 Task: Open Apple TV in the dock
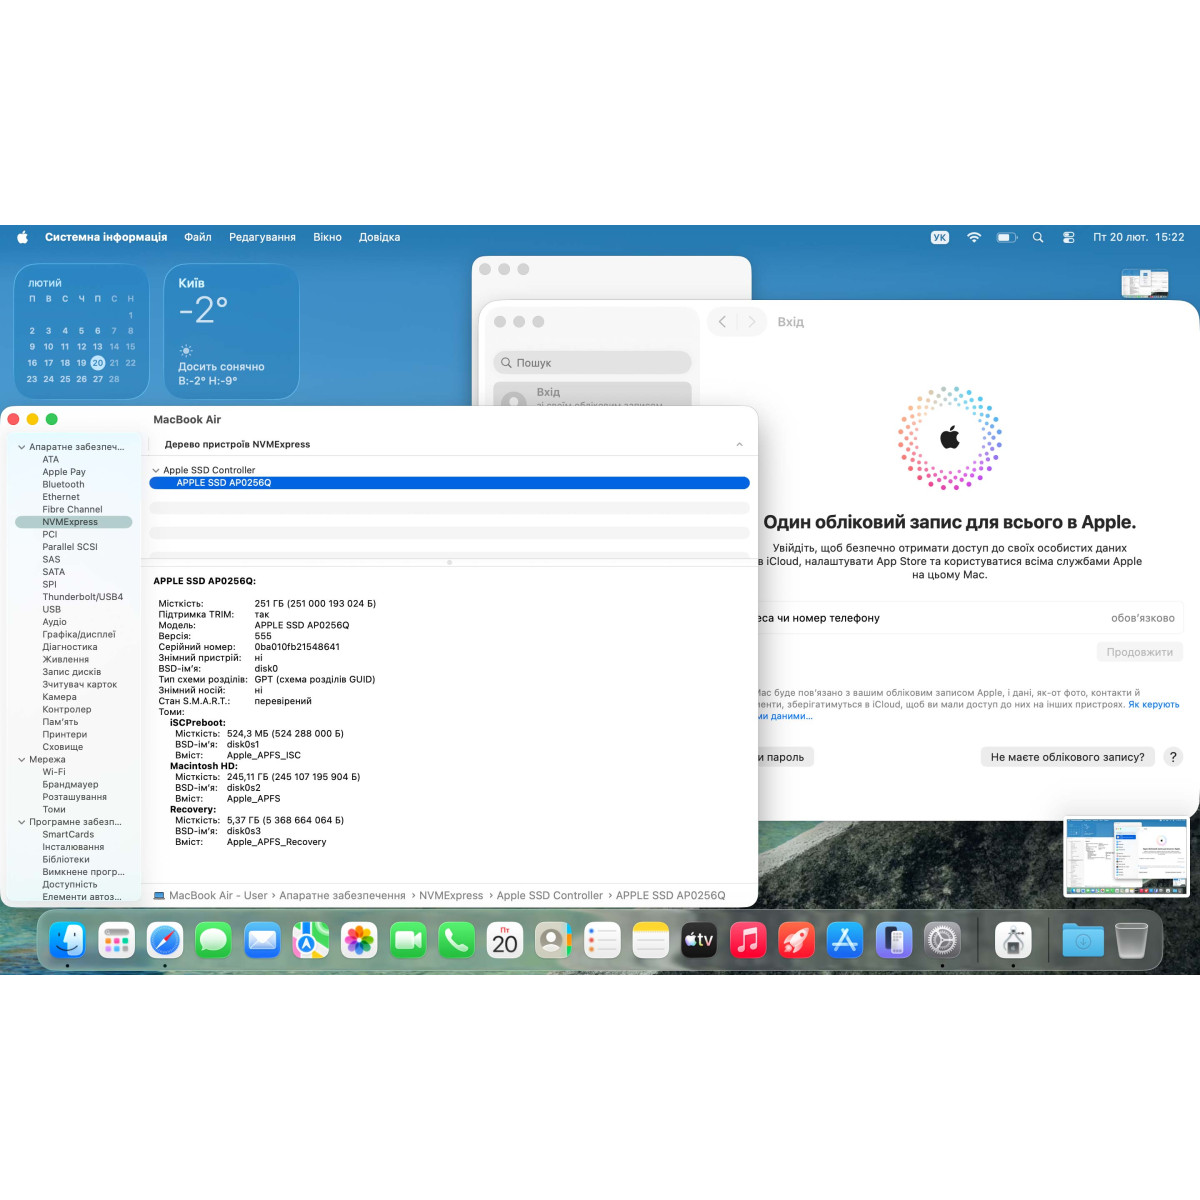pyautogui.click(x=699, y=940)
